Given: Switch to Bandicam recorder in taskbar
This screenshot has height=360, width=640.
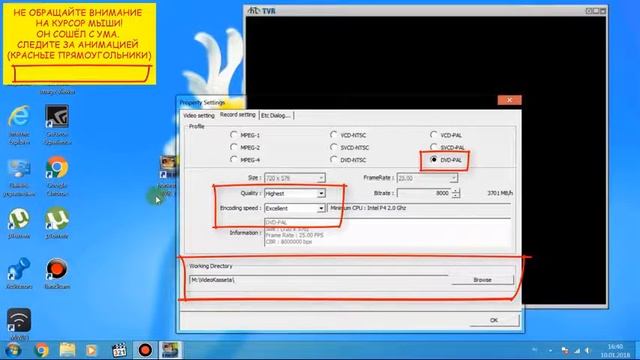Looking at the screenshot, I should coord(145,350).
